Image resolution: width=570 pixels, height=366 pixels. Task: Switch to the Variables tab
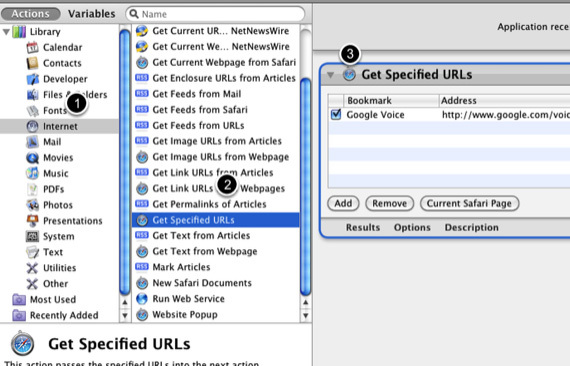(x=92, y=13)
